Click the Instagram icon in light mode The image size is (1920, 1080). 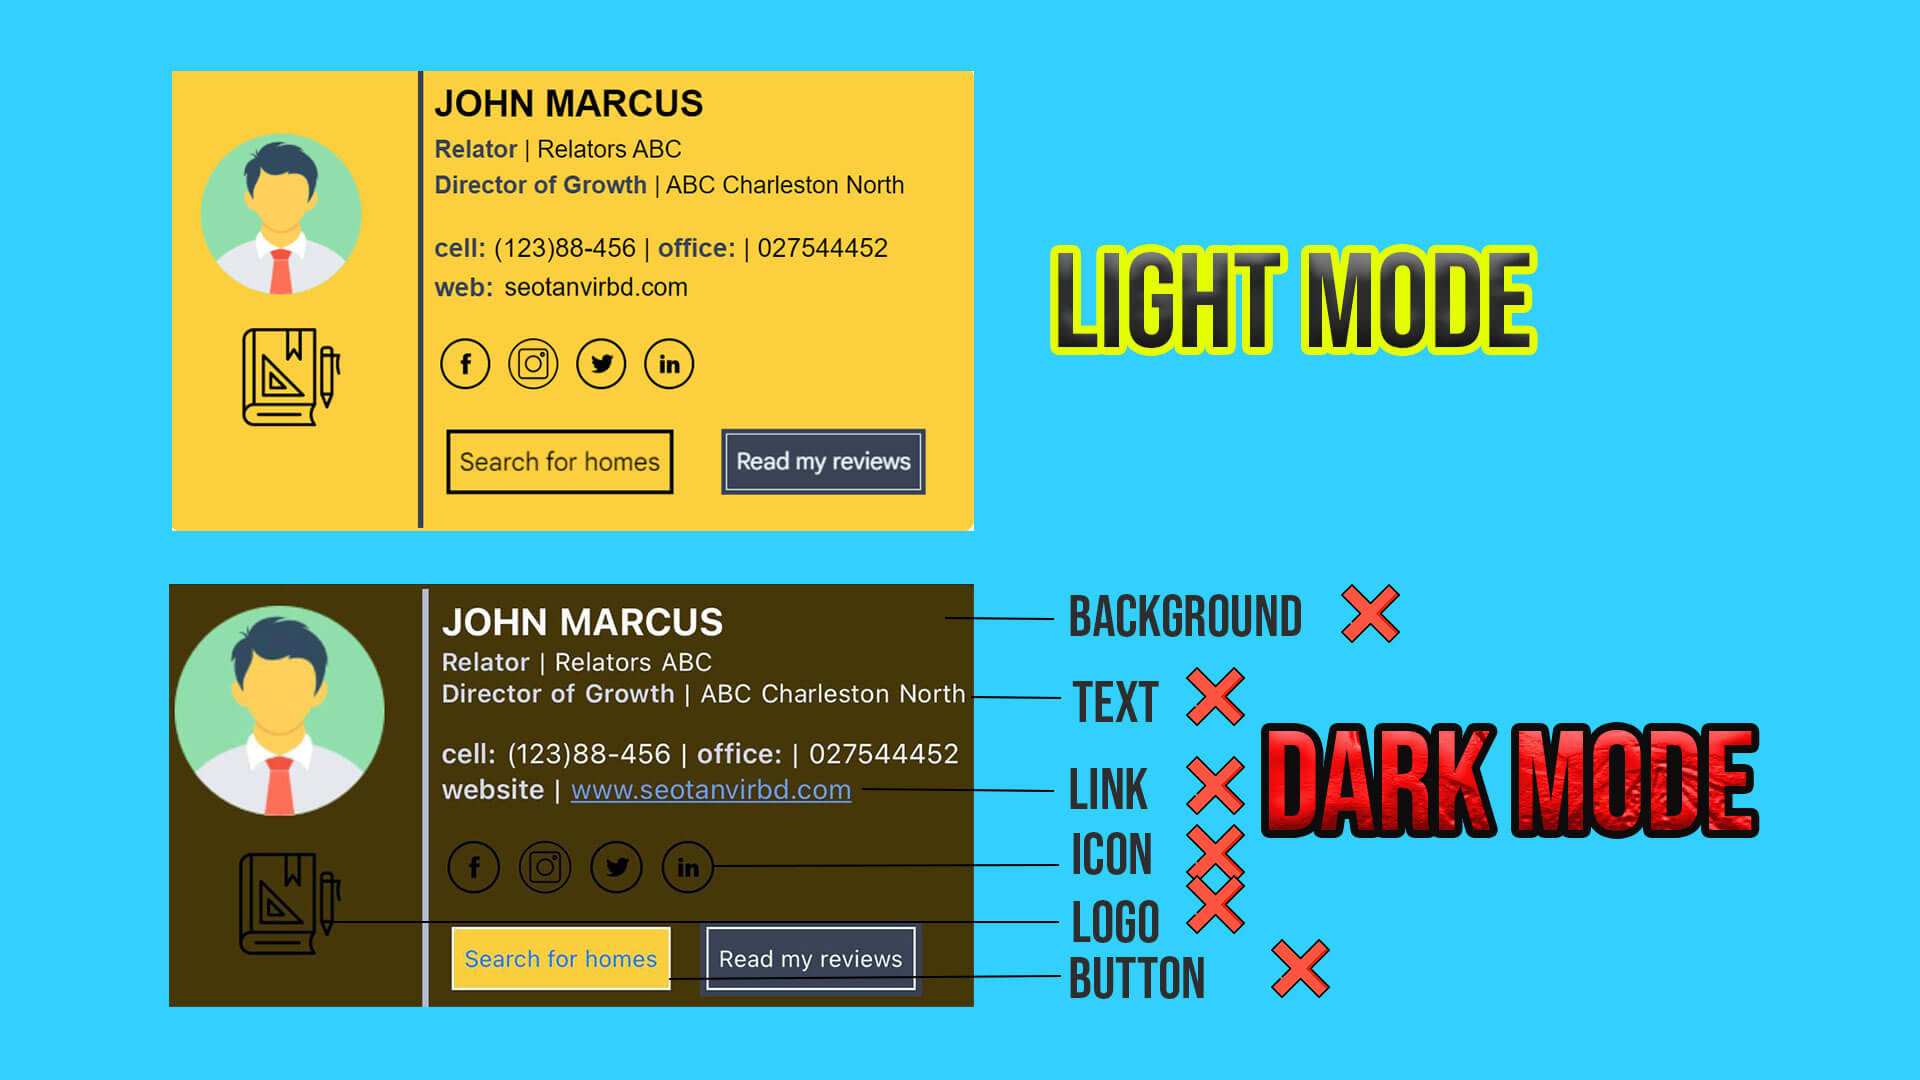point(533,363)
